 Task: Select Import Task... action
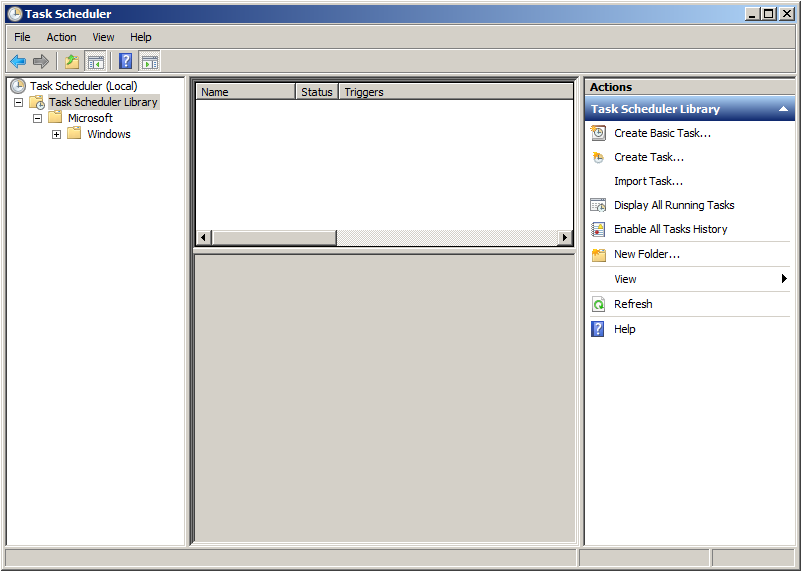point(649,181)
